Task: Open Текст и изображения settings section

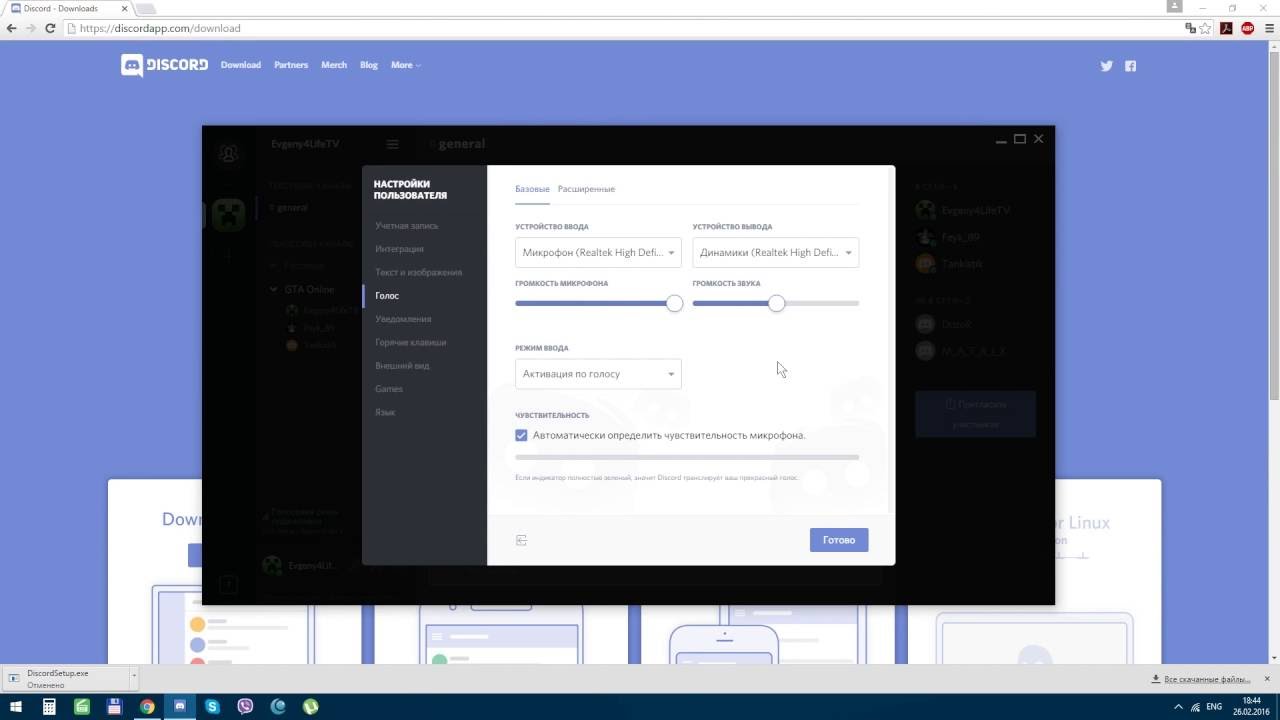Action: [x=418, y=272]
